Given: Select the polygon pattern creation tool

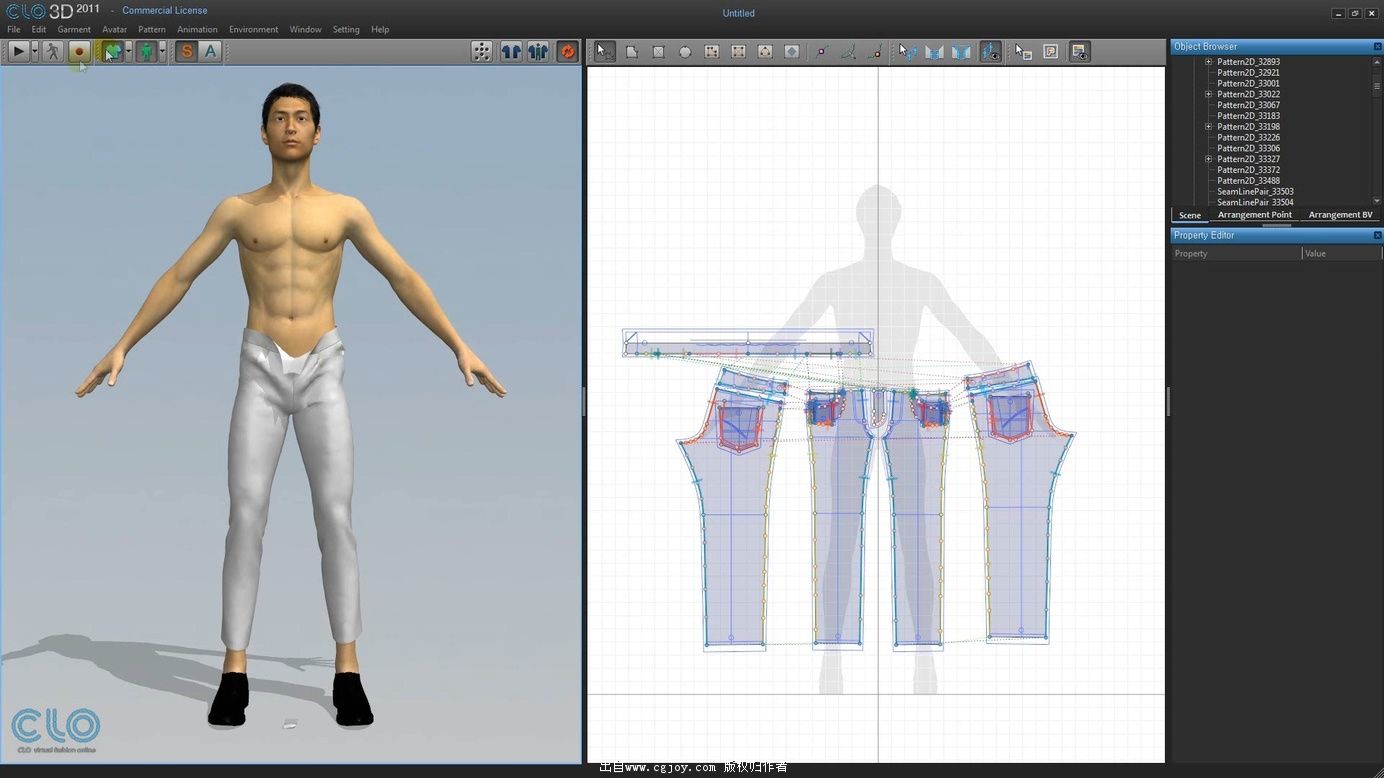Looking at the screenshot, I should (x=632, y=51).
